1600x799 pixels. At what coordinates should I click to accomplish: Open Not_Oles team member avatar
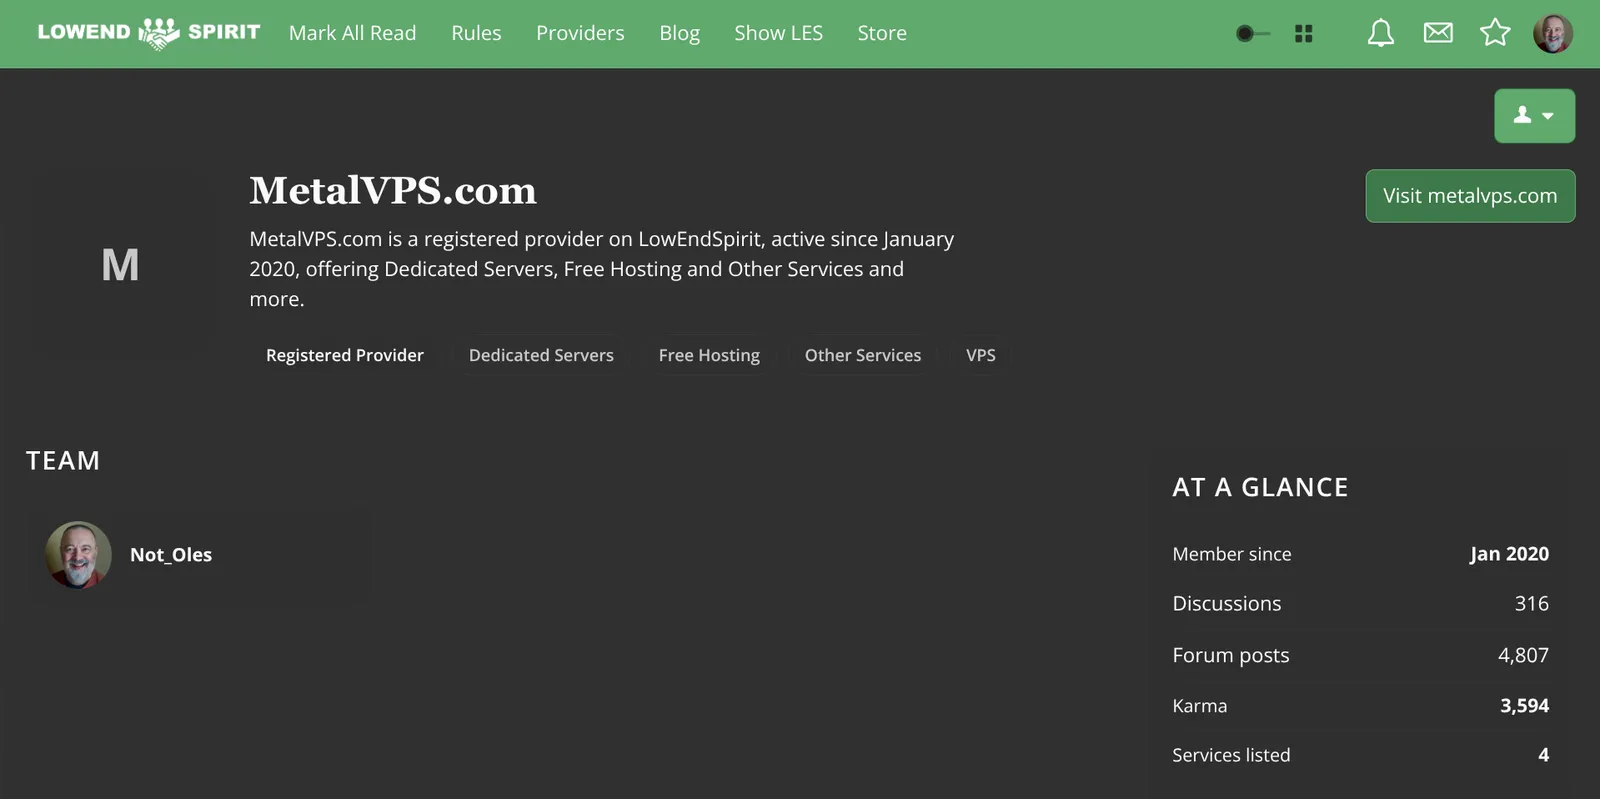click(78, 555)
